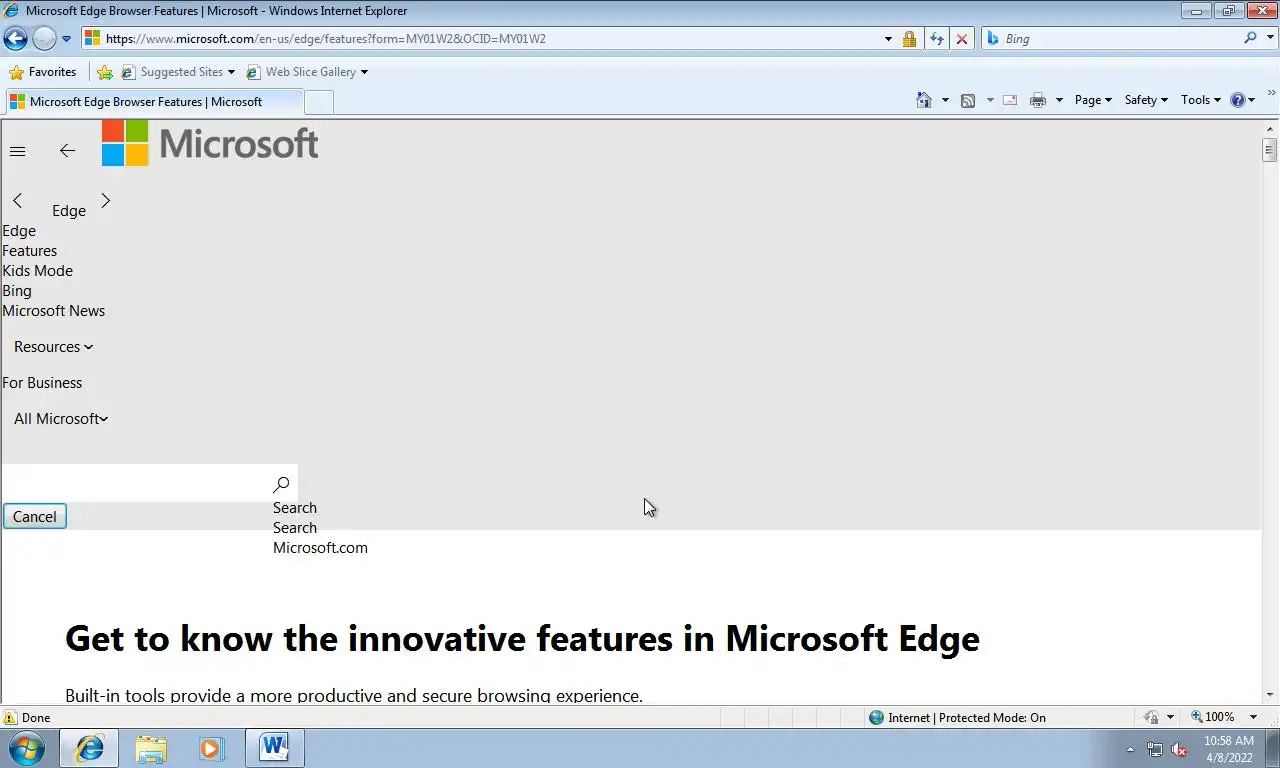Expand the All Microsoft dropdown
This screenshot has width=1280, height=768.
(x=60, y=419)
